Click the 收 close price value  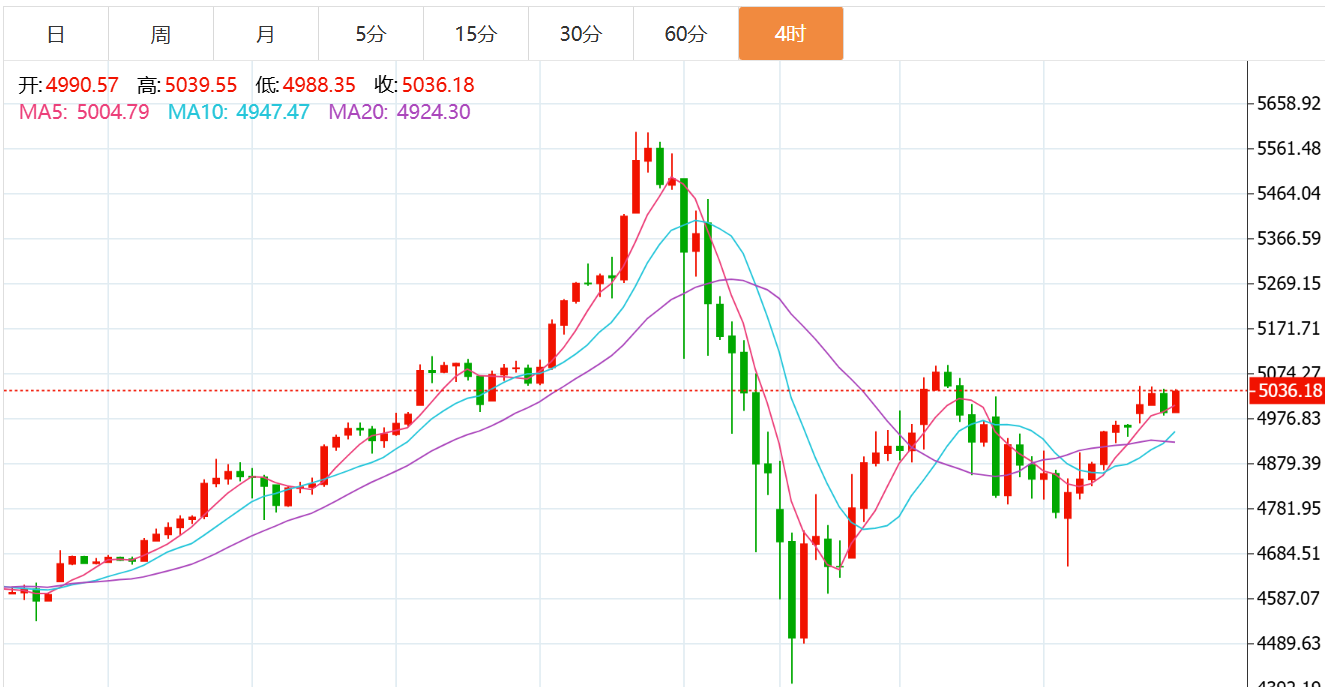tap(438, 86)
